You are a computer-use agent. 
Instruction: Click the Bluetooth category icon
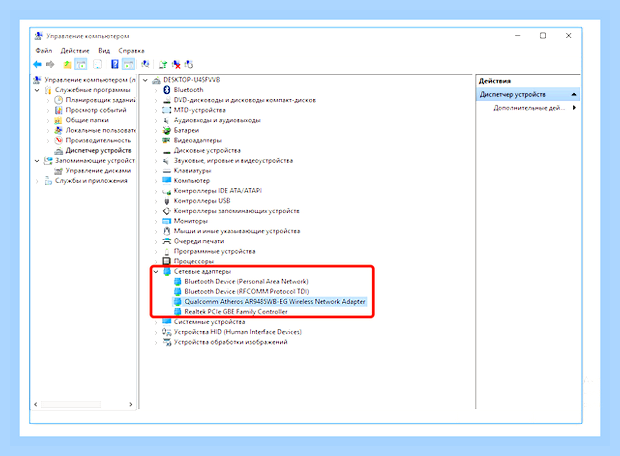166,90
